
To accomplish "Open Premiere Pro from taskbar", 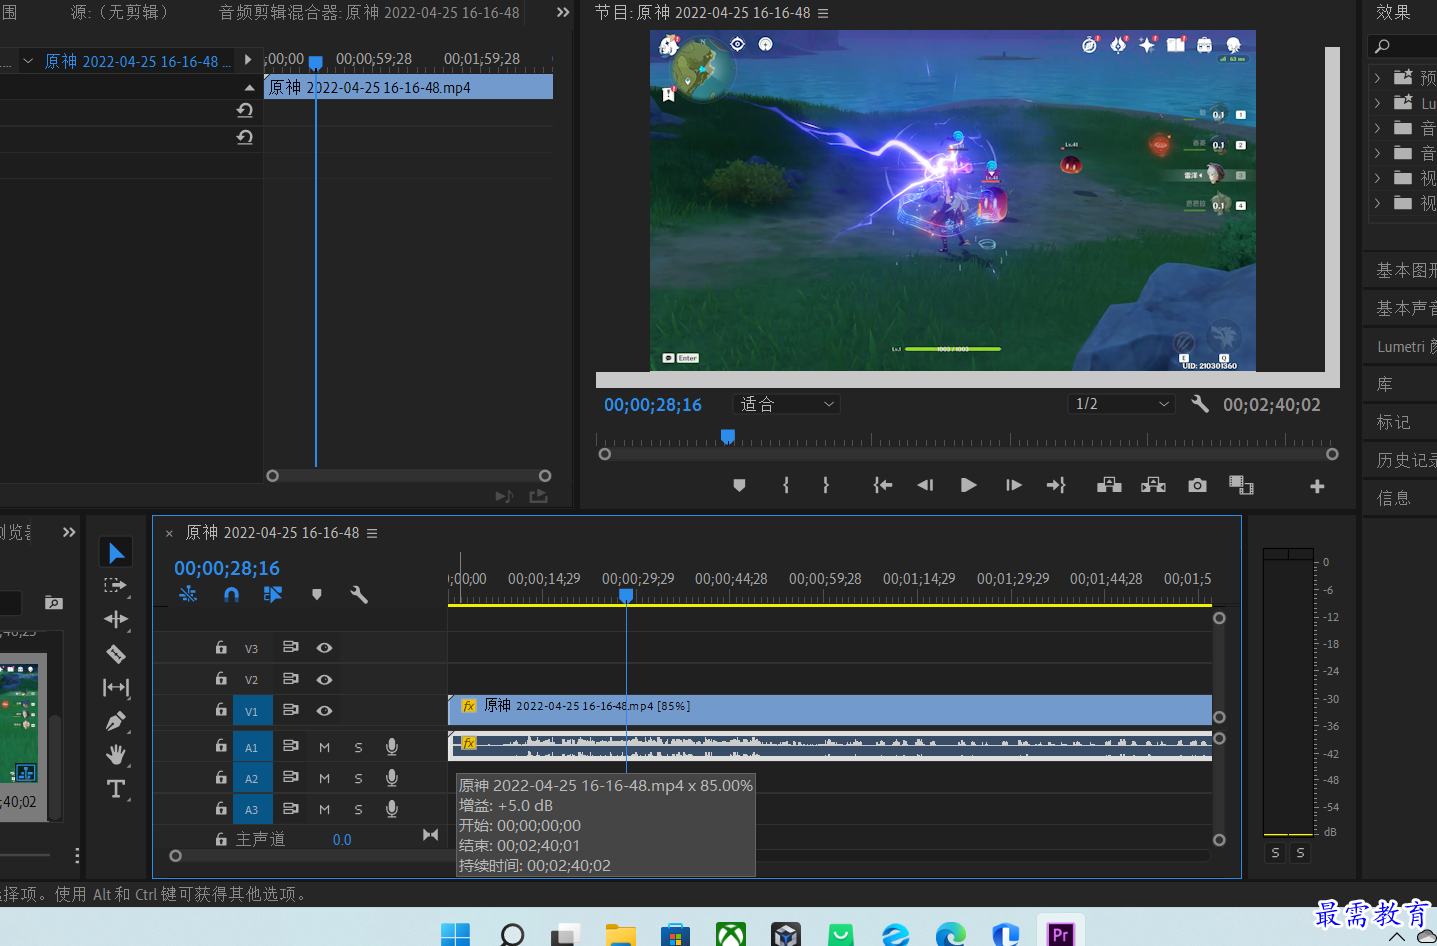I will [1060, 934].
